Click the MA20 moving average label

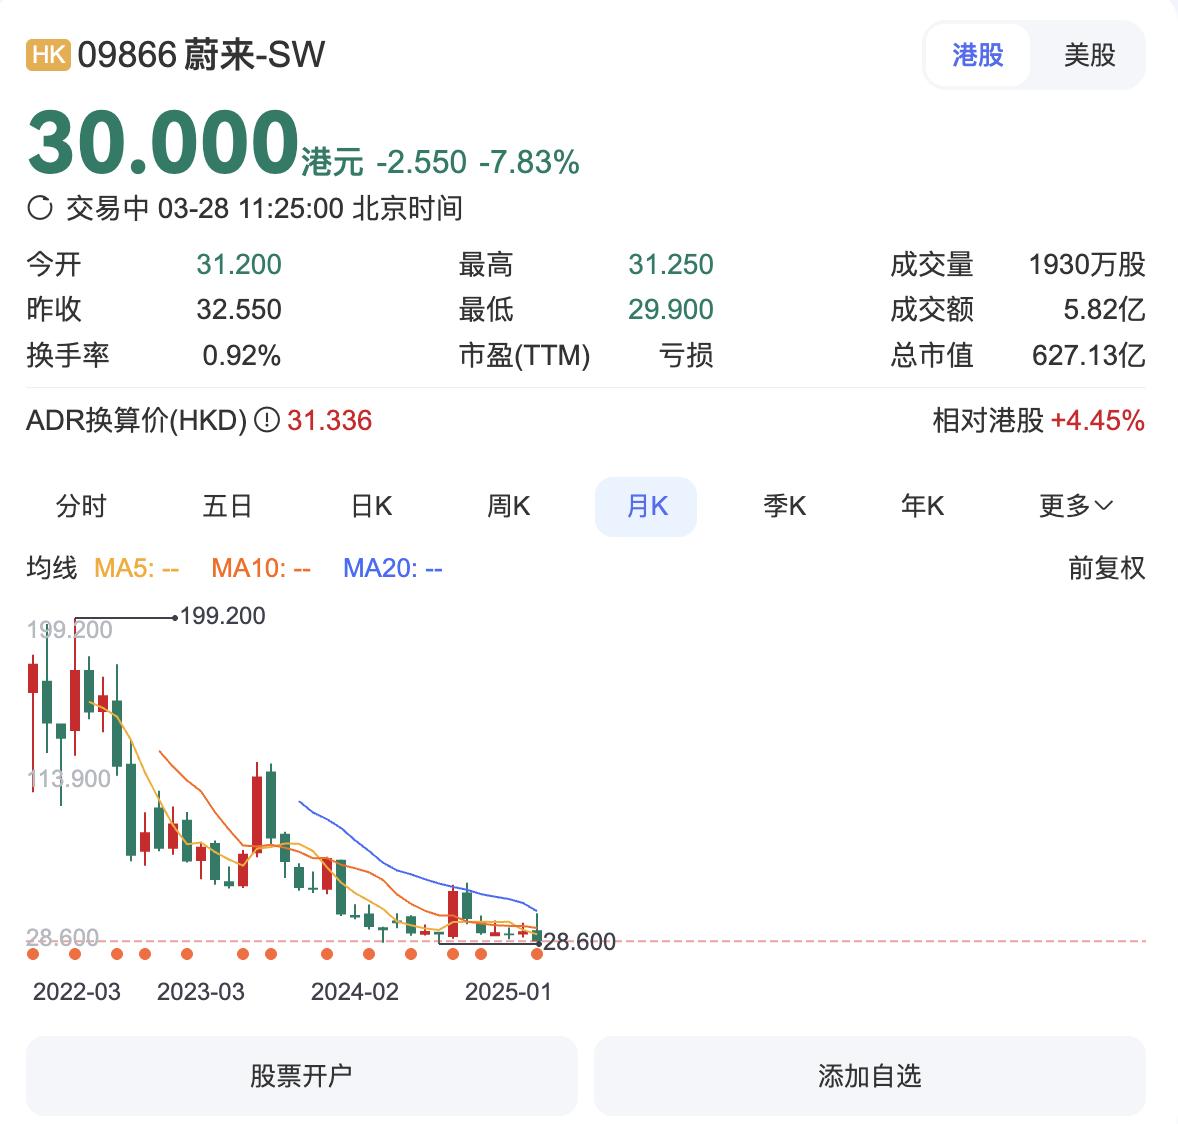tap(393, 568)
